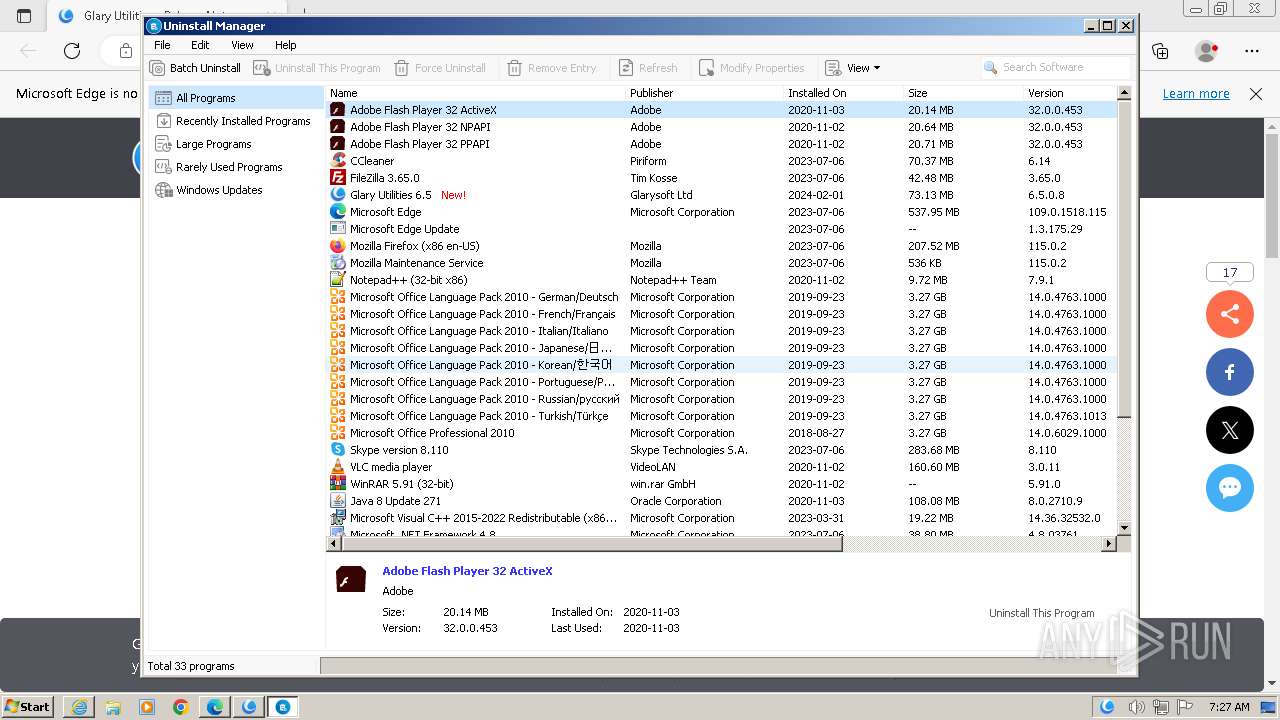Click the Notepad++ row icon
Viewport: 1280px width, 720px height.
point(338,280)
